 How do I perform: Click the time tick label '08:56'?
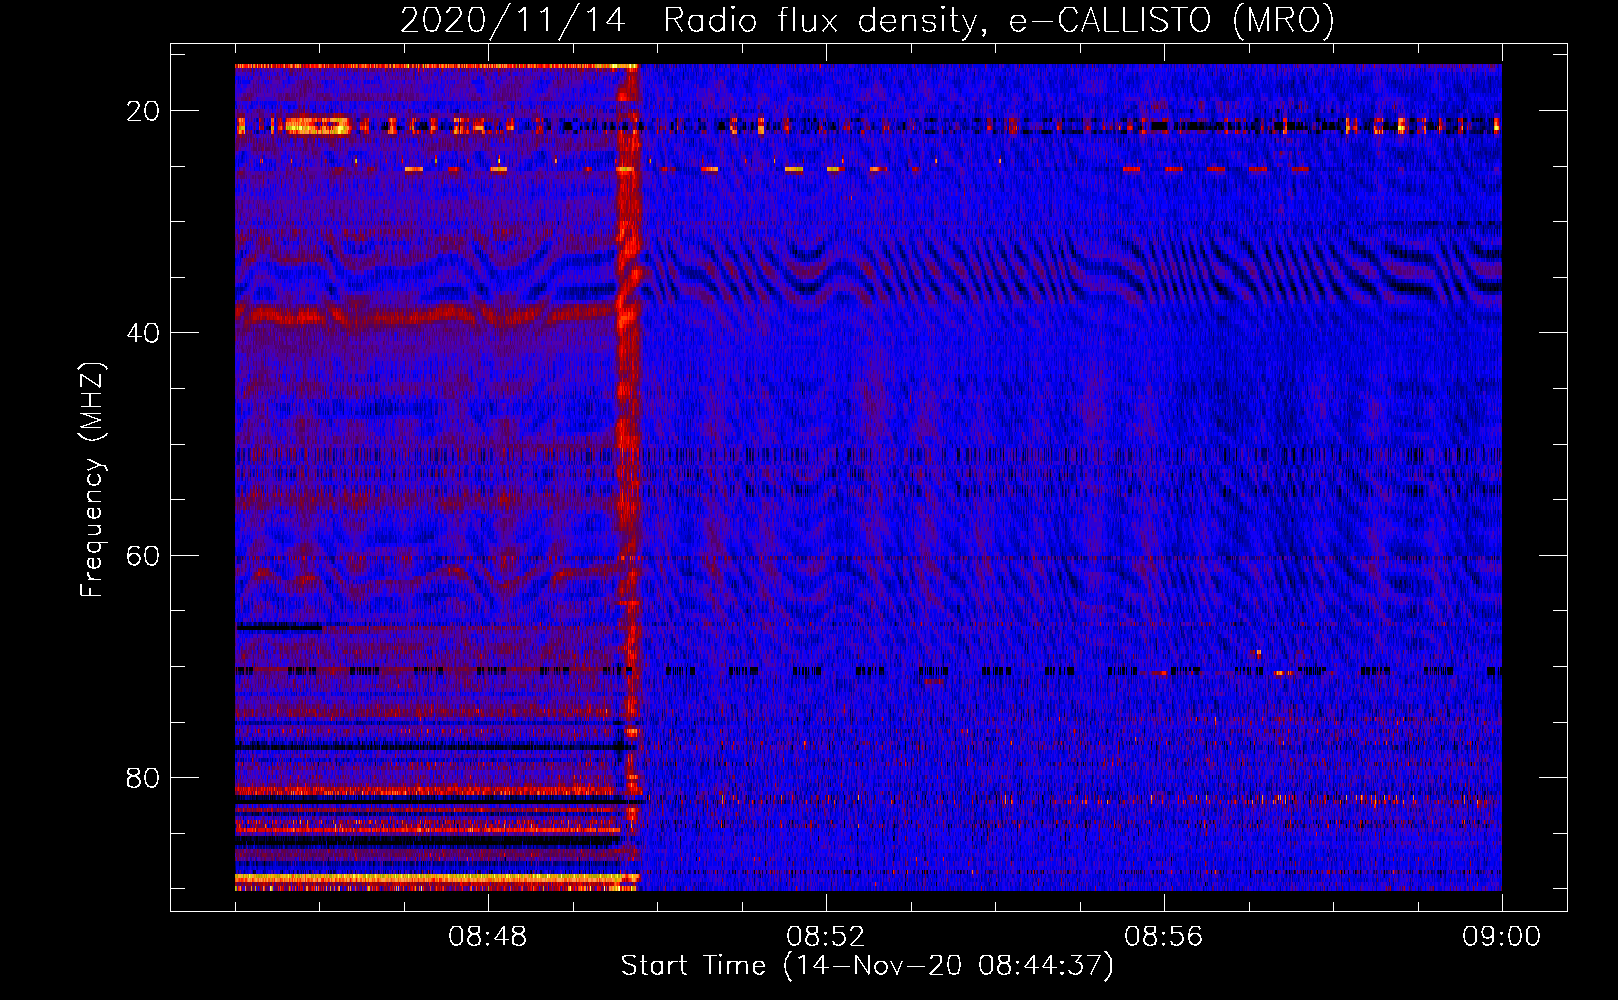1164,937
